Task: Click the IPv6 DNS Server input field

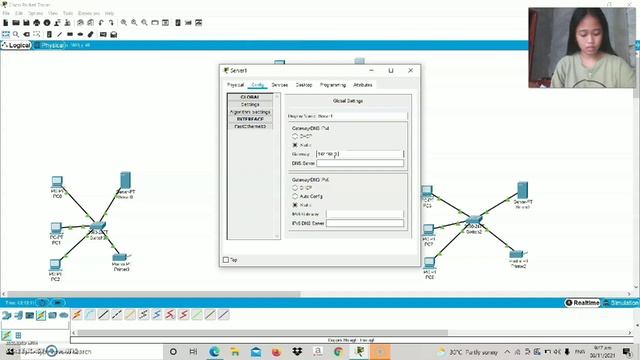Action: (364, 223)
